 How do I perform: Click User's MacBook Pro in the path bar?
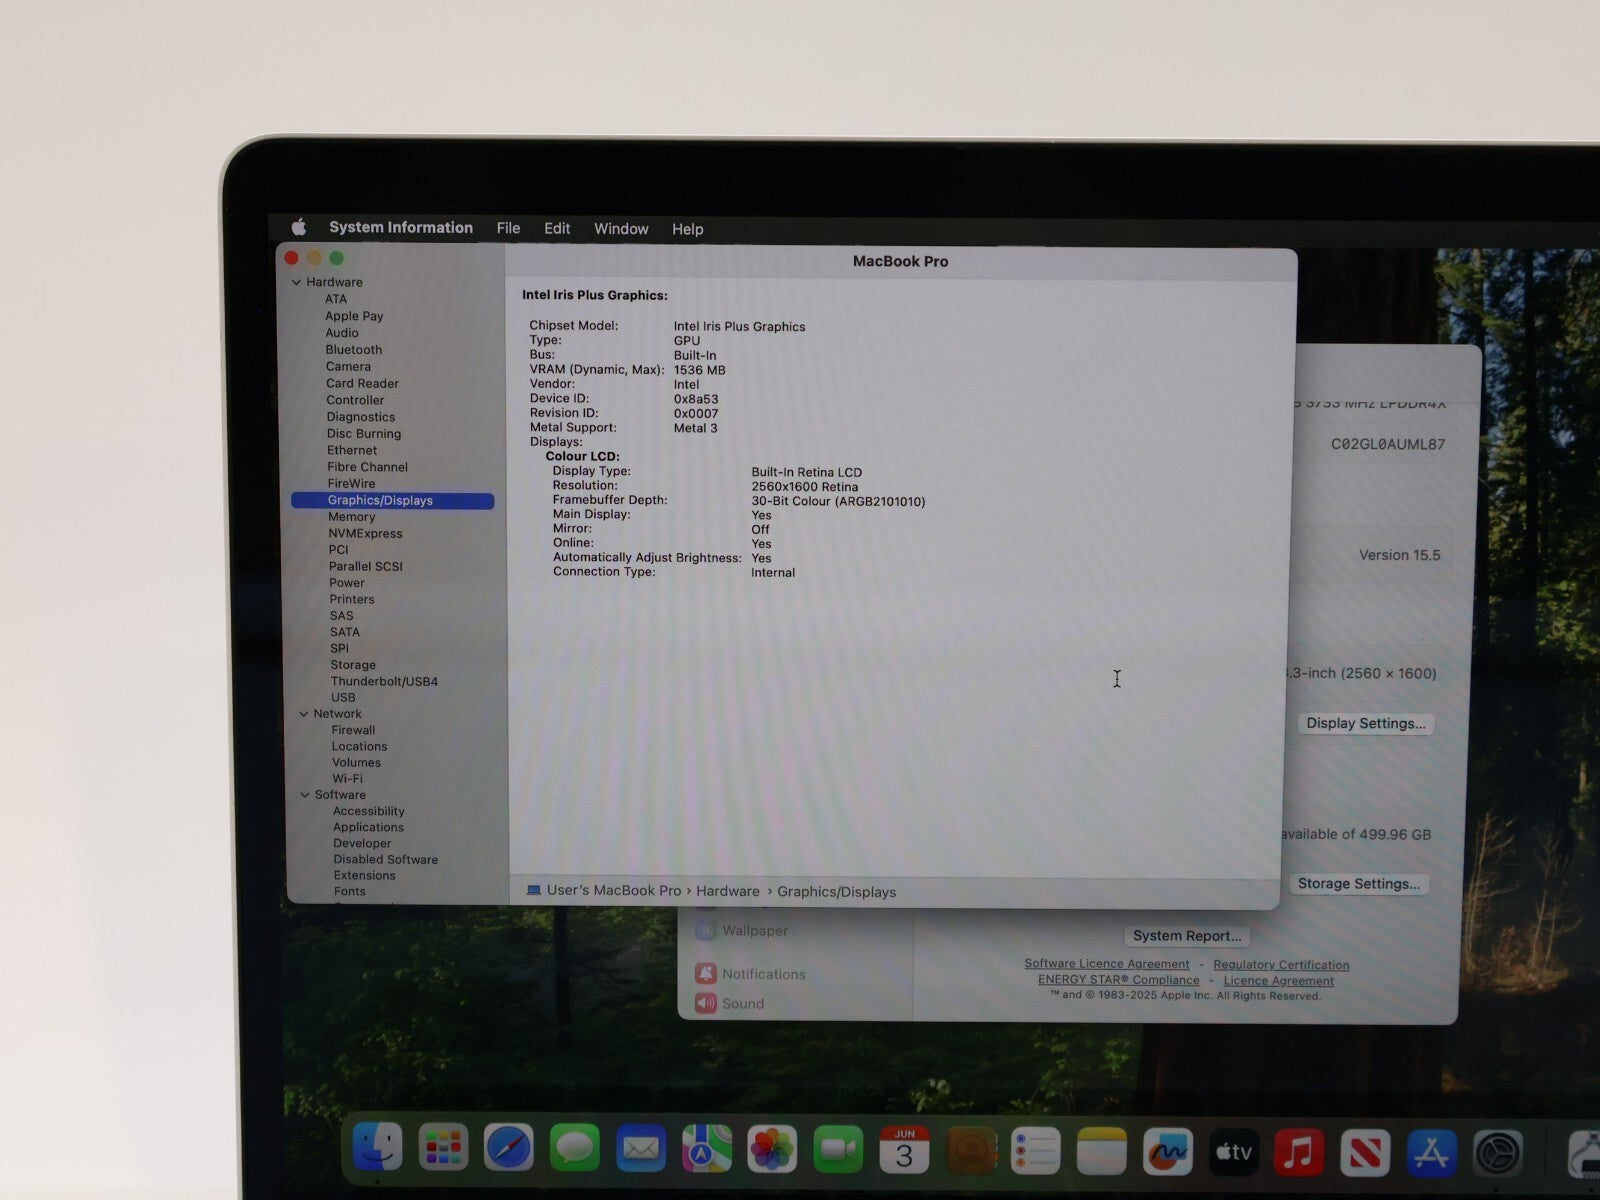click(x=614, y=890)
